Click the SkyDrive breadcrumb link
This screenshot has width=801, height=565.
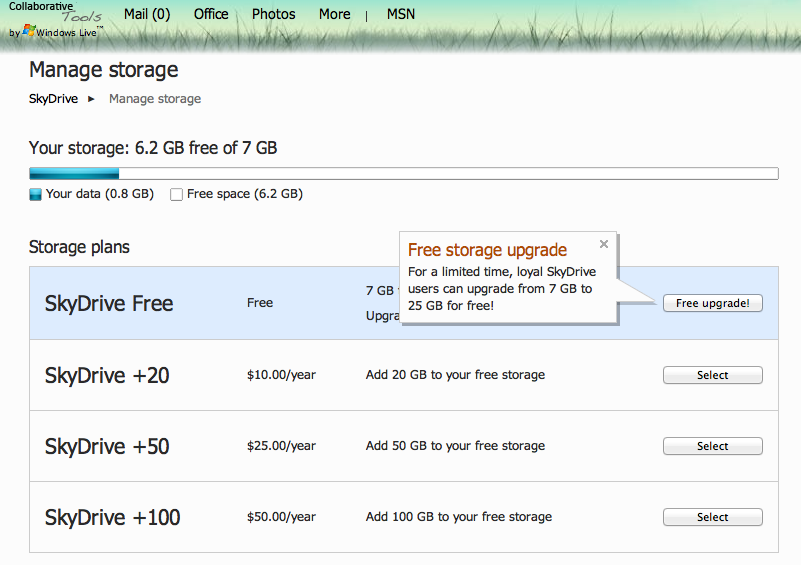54,99
